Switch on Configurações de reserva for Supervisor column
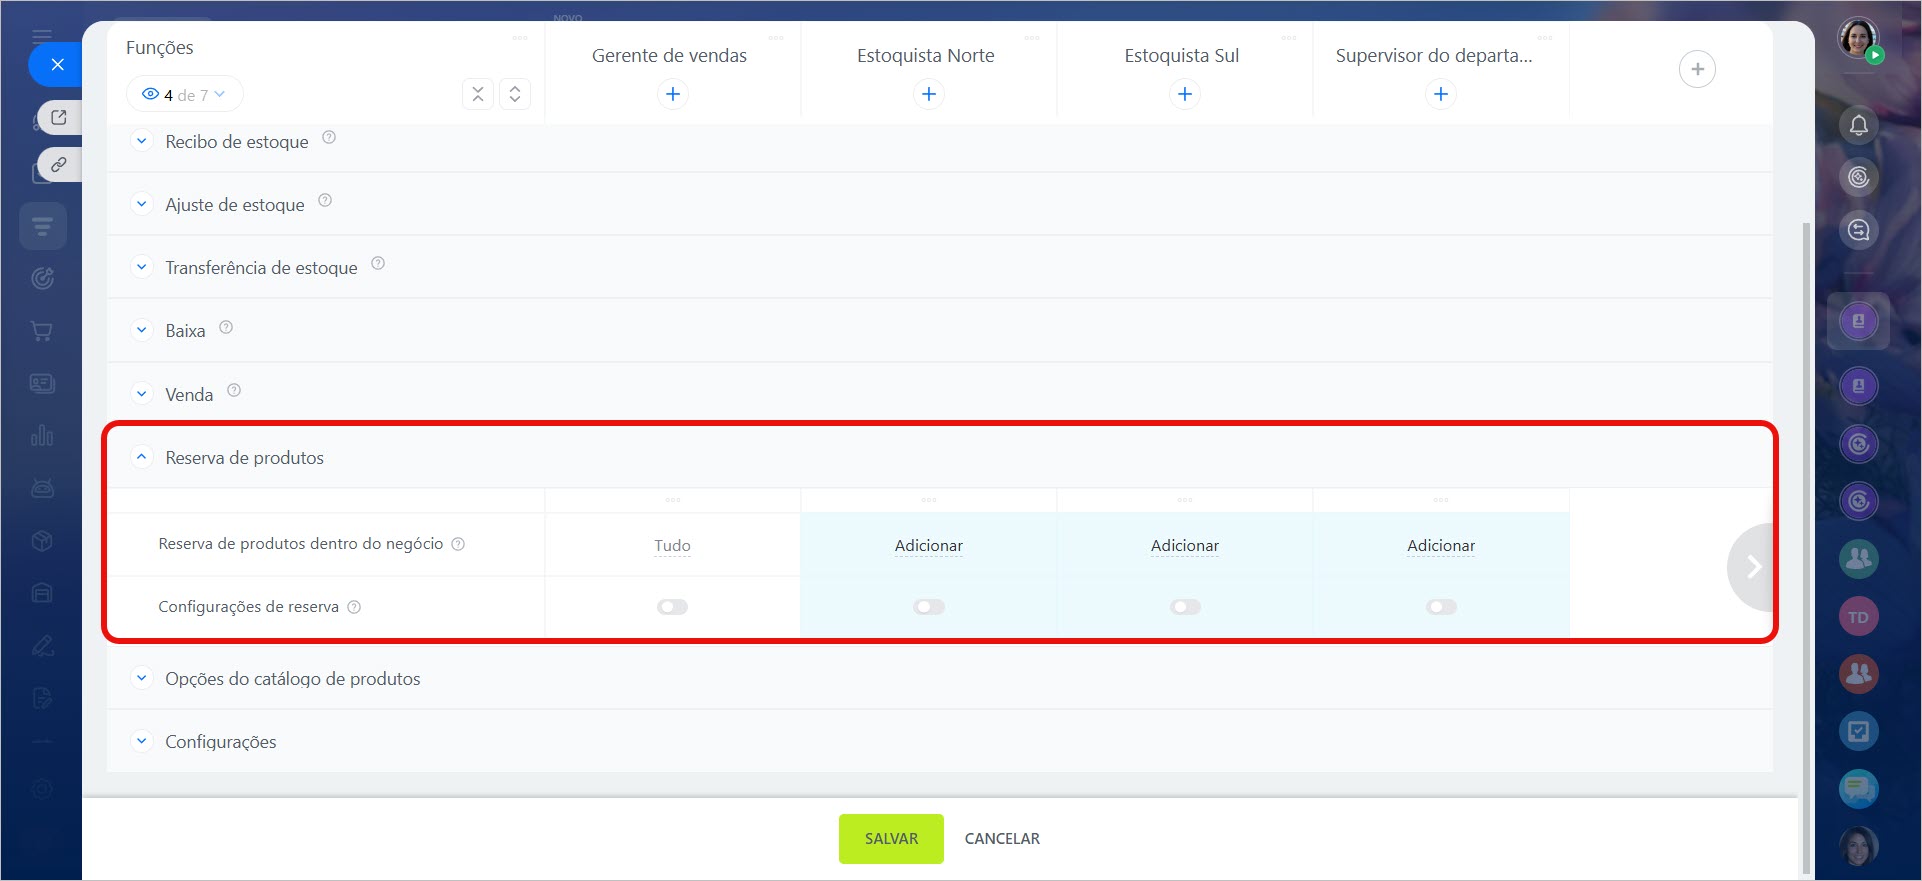Image resolution: width=1922 pixels, height=881 pixels. (x=1440, y=607)
